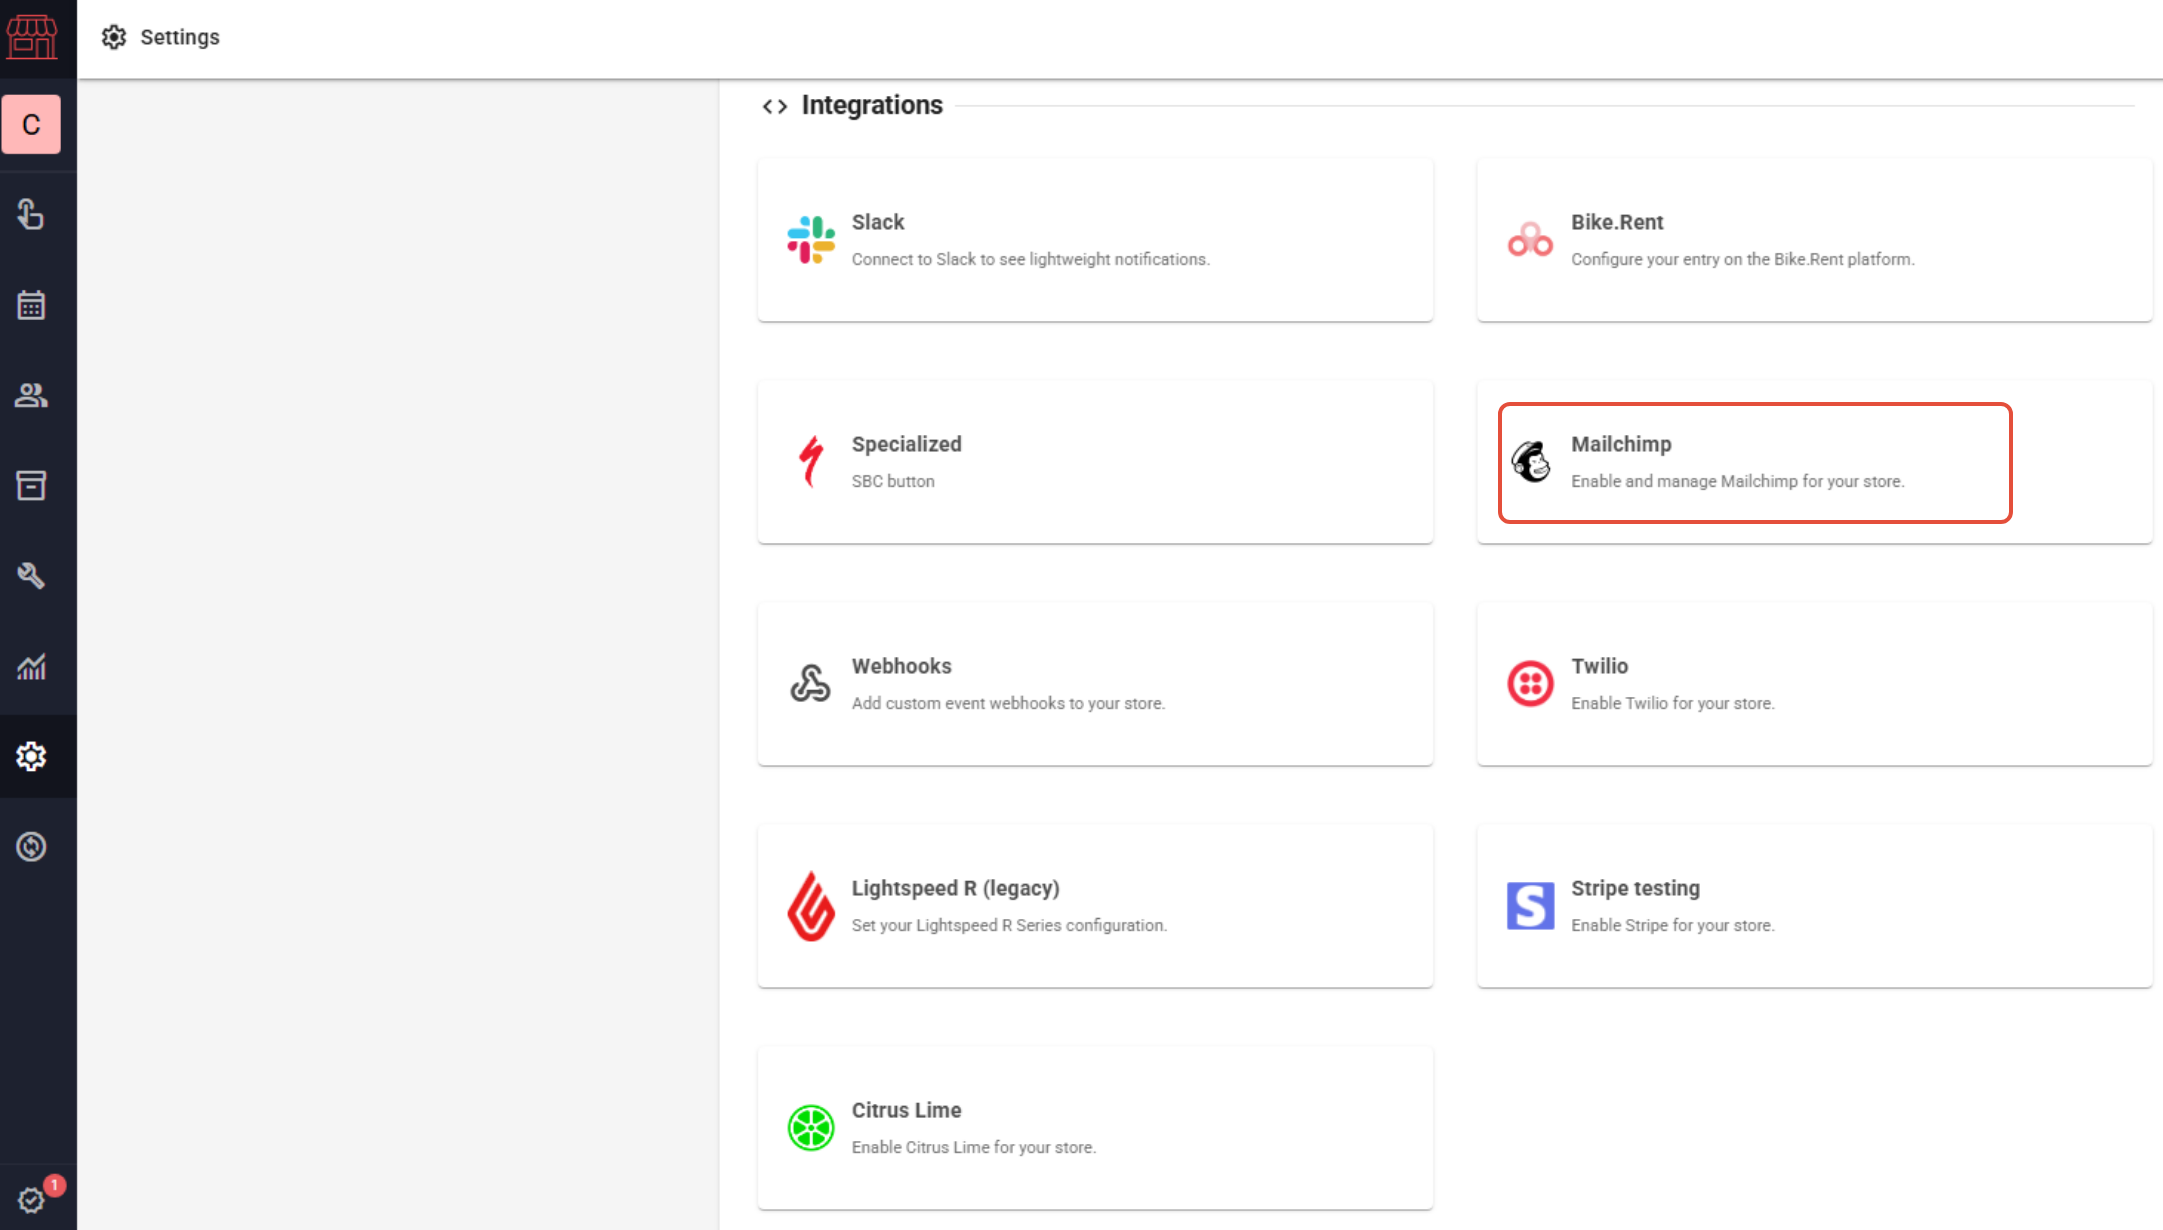The image size is (2163, 1230).
Task: Open the account avatar labeled C
Action: click(31, 124)
